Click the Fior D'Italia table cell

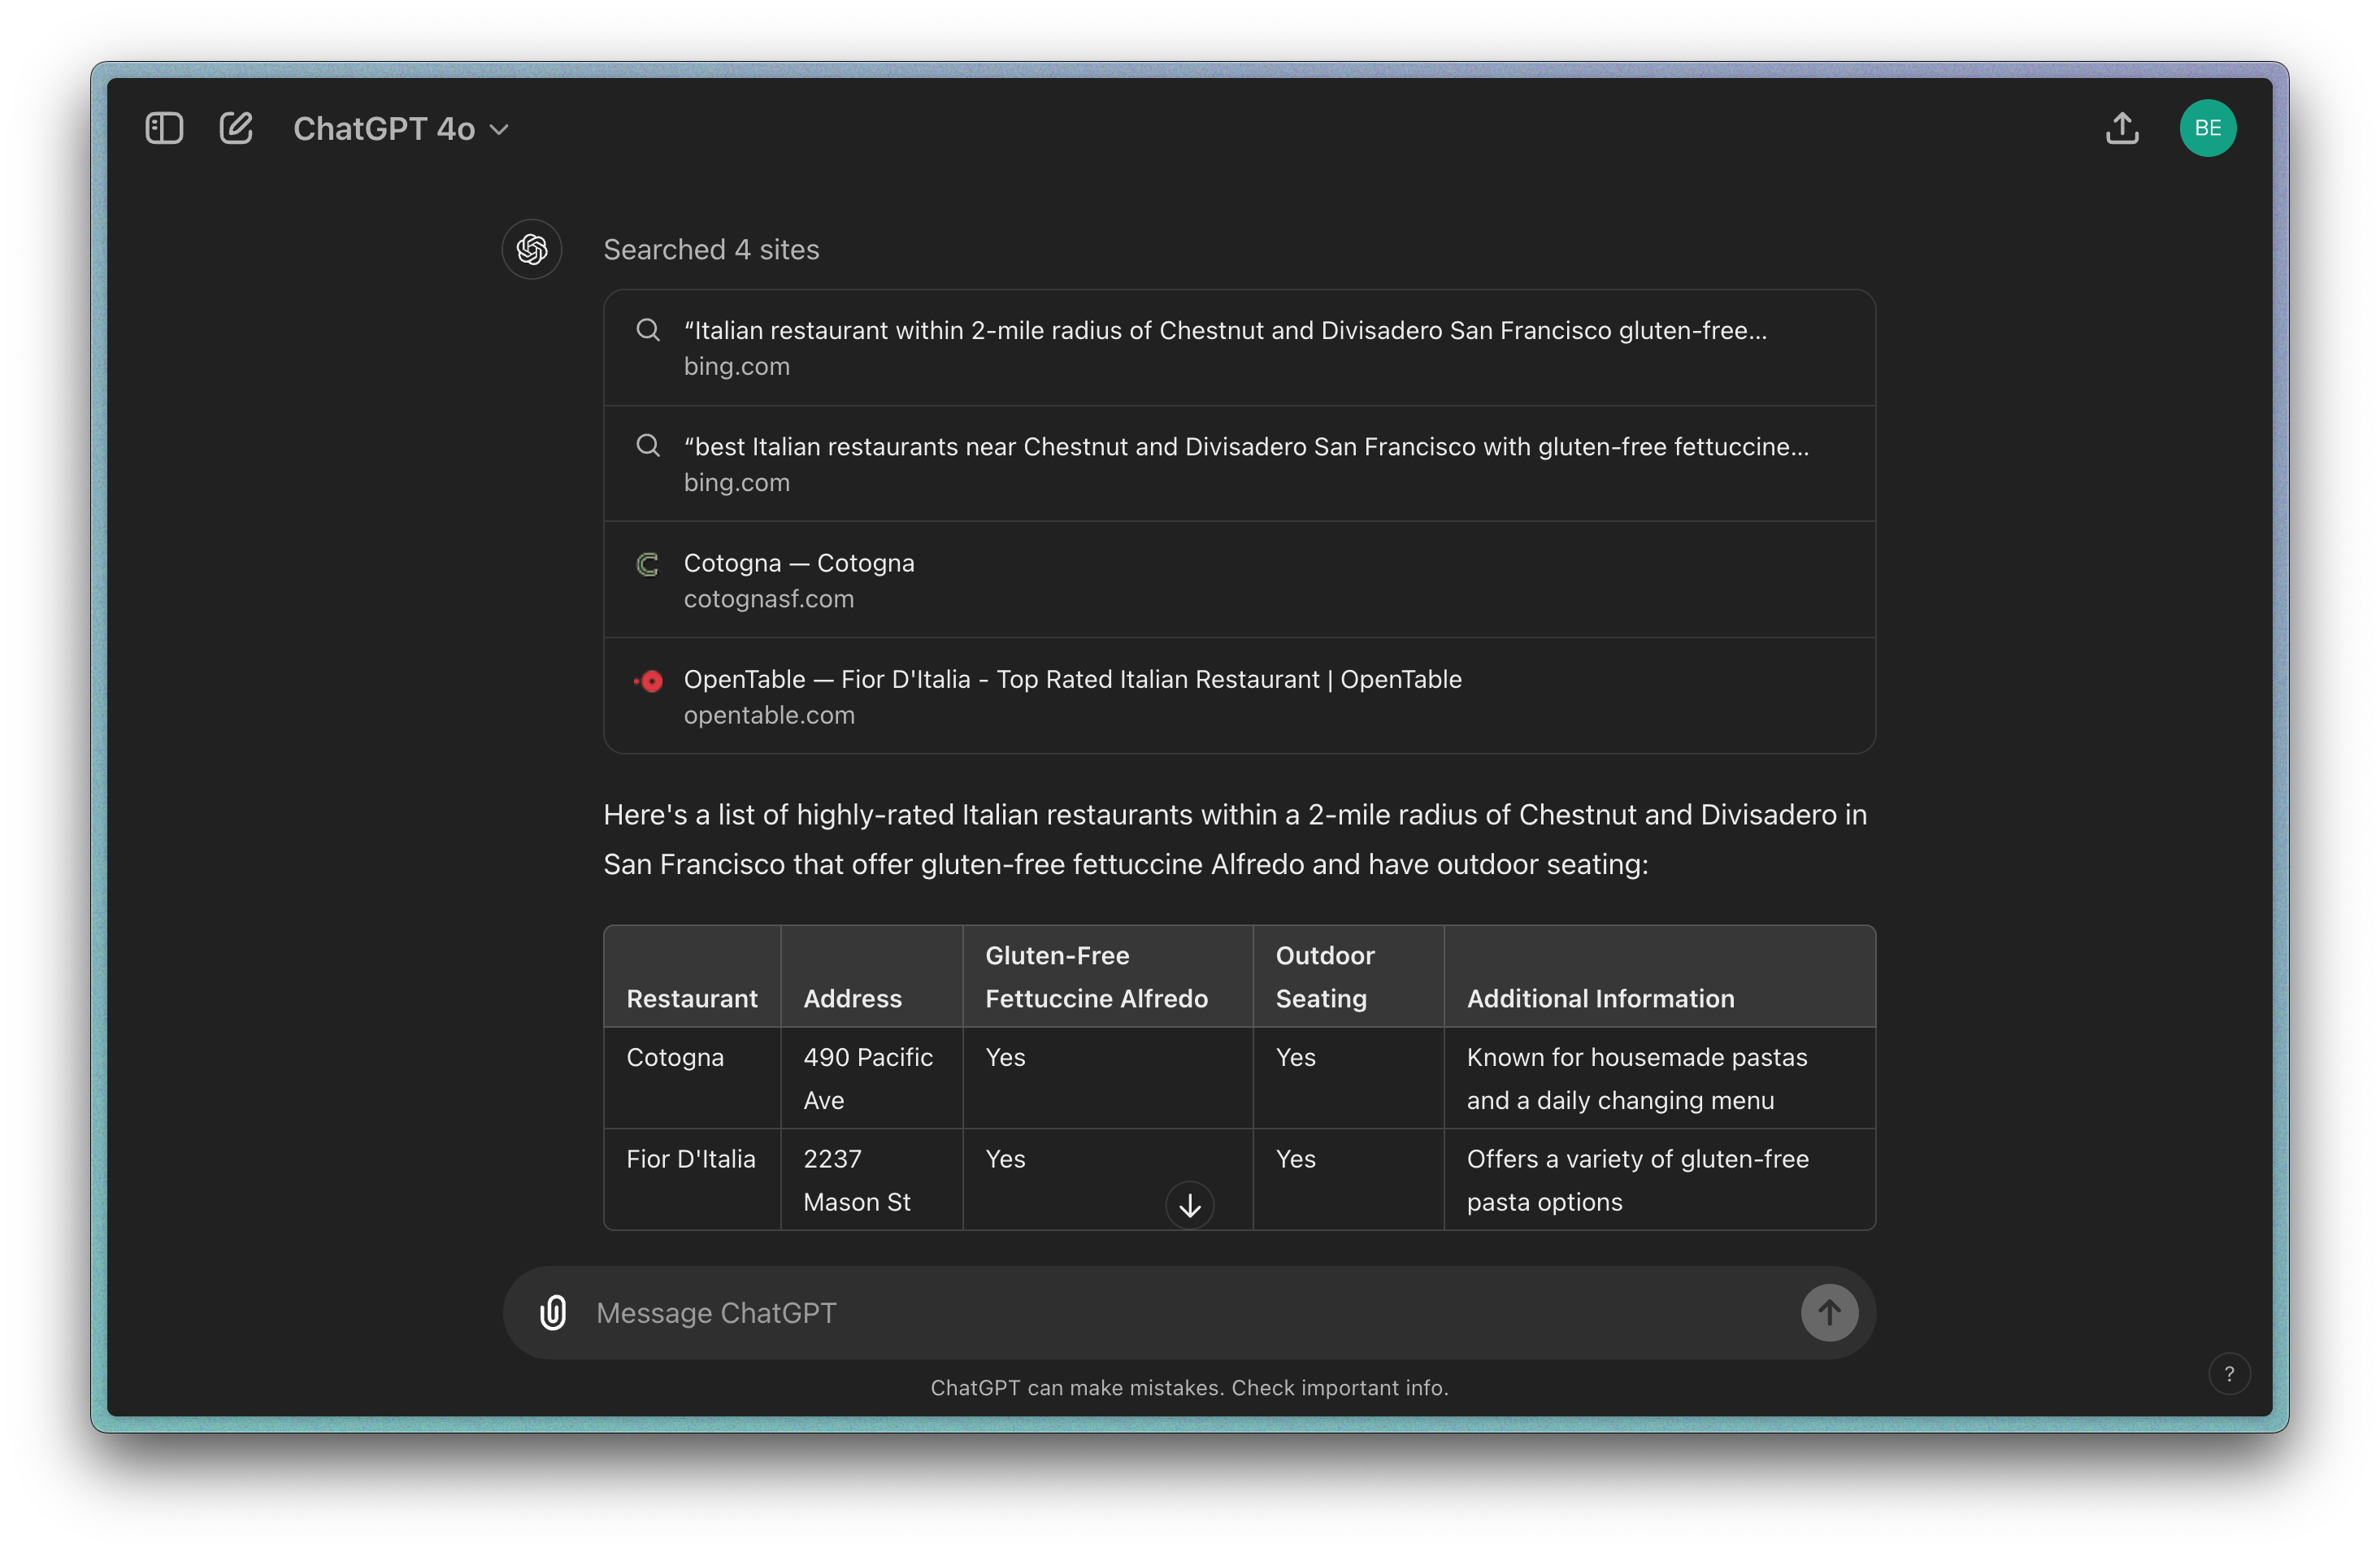click(691, 1159)
